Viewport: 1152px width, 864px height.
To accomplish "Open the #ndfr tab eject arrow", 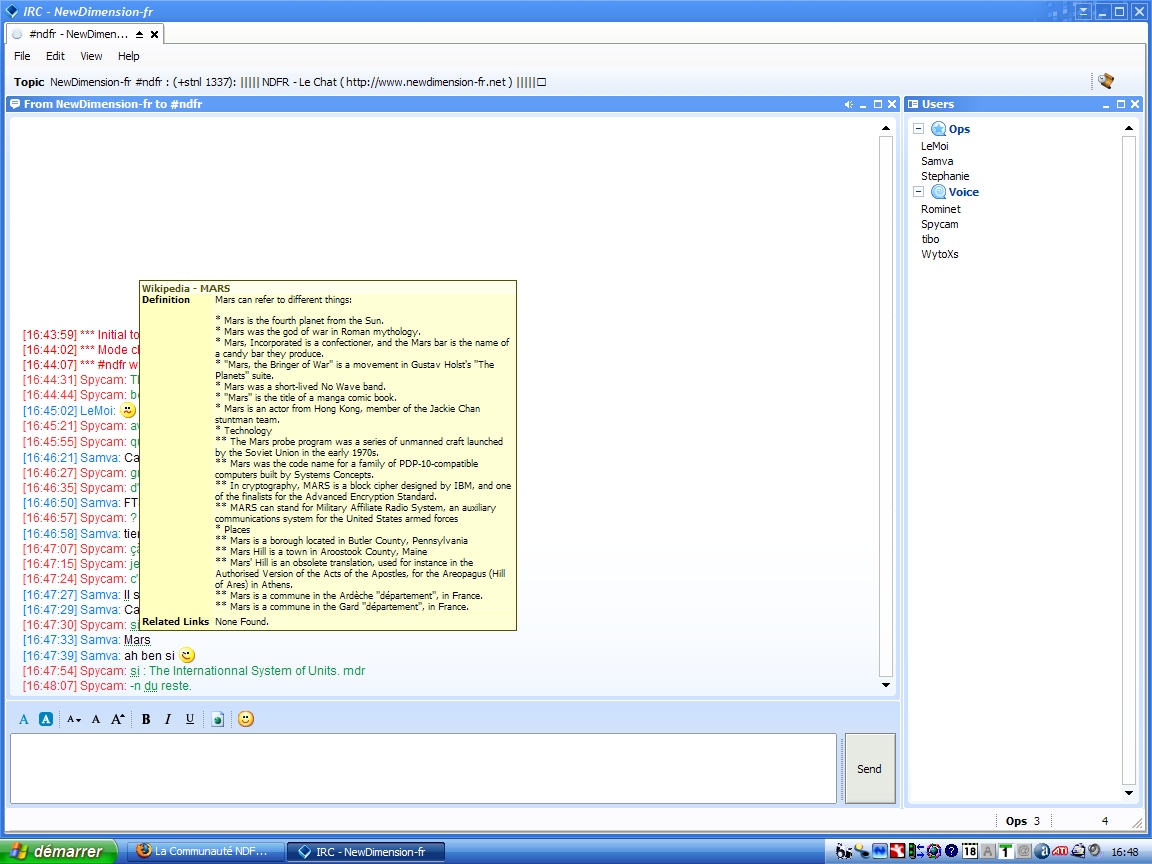I will click(x=139, y=34).
